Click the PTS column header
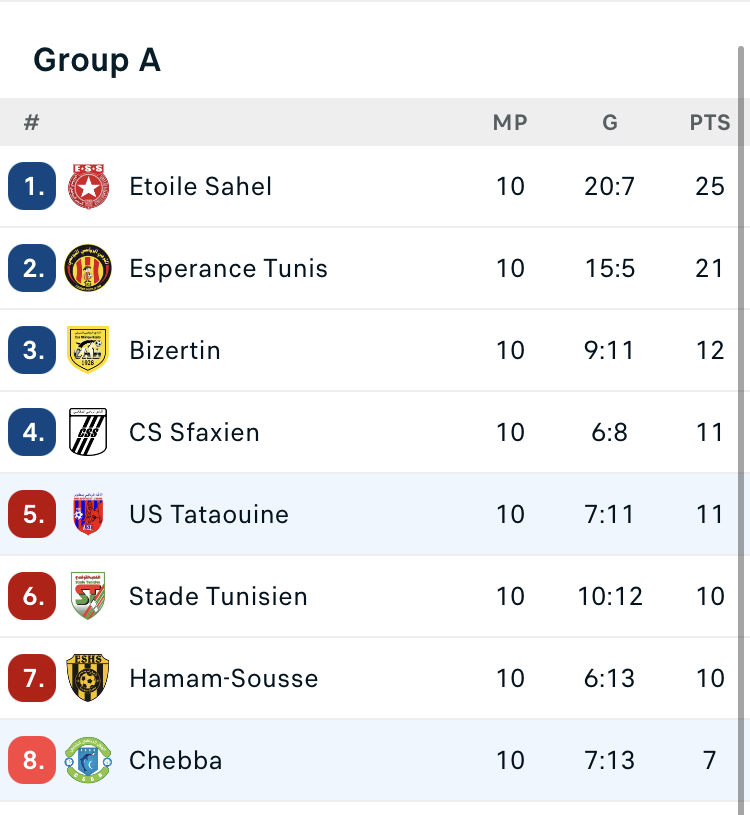750x815 pixels. pyautogui.click(x=709, y=123)
